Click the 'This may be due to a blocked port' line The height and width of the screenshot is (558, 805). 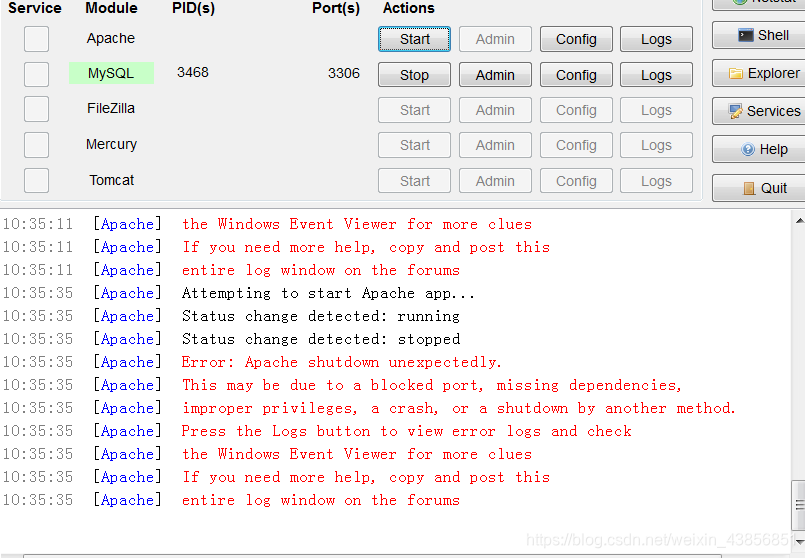coord(432,385)
